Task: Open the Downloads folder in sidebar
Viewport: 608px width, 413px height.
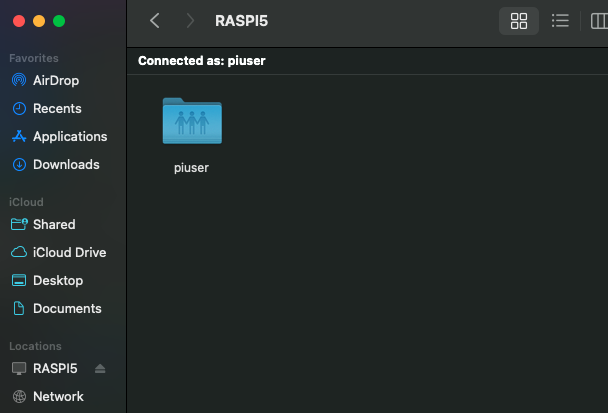Action: [65, 164]
